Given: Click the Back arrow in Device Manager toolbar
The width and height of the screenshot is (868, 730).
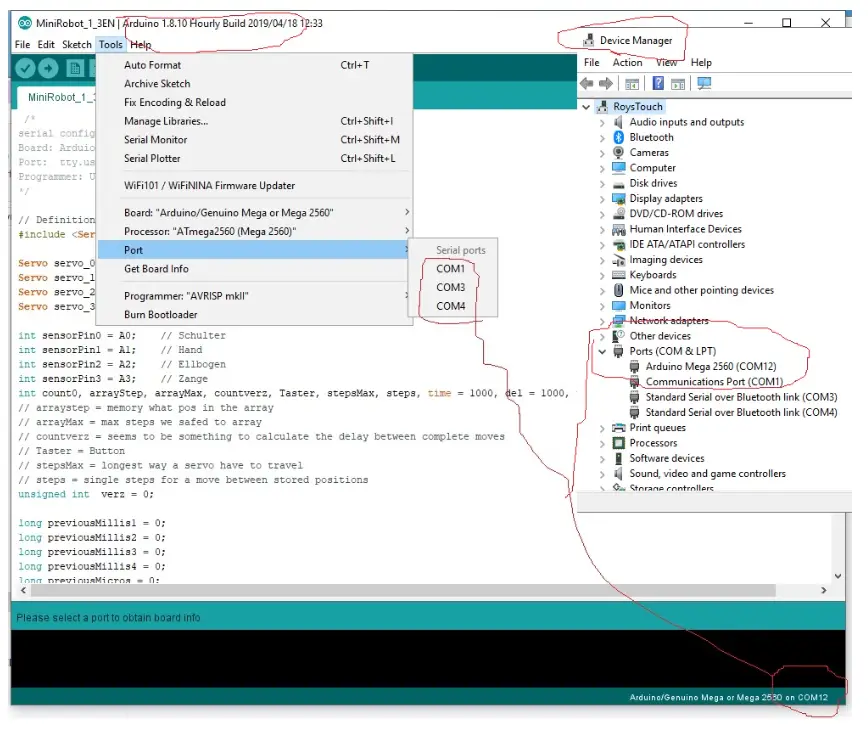Looking at the screenshot, I should pyautogui.click(x=587, y=84).
